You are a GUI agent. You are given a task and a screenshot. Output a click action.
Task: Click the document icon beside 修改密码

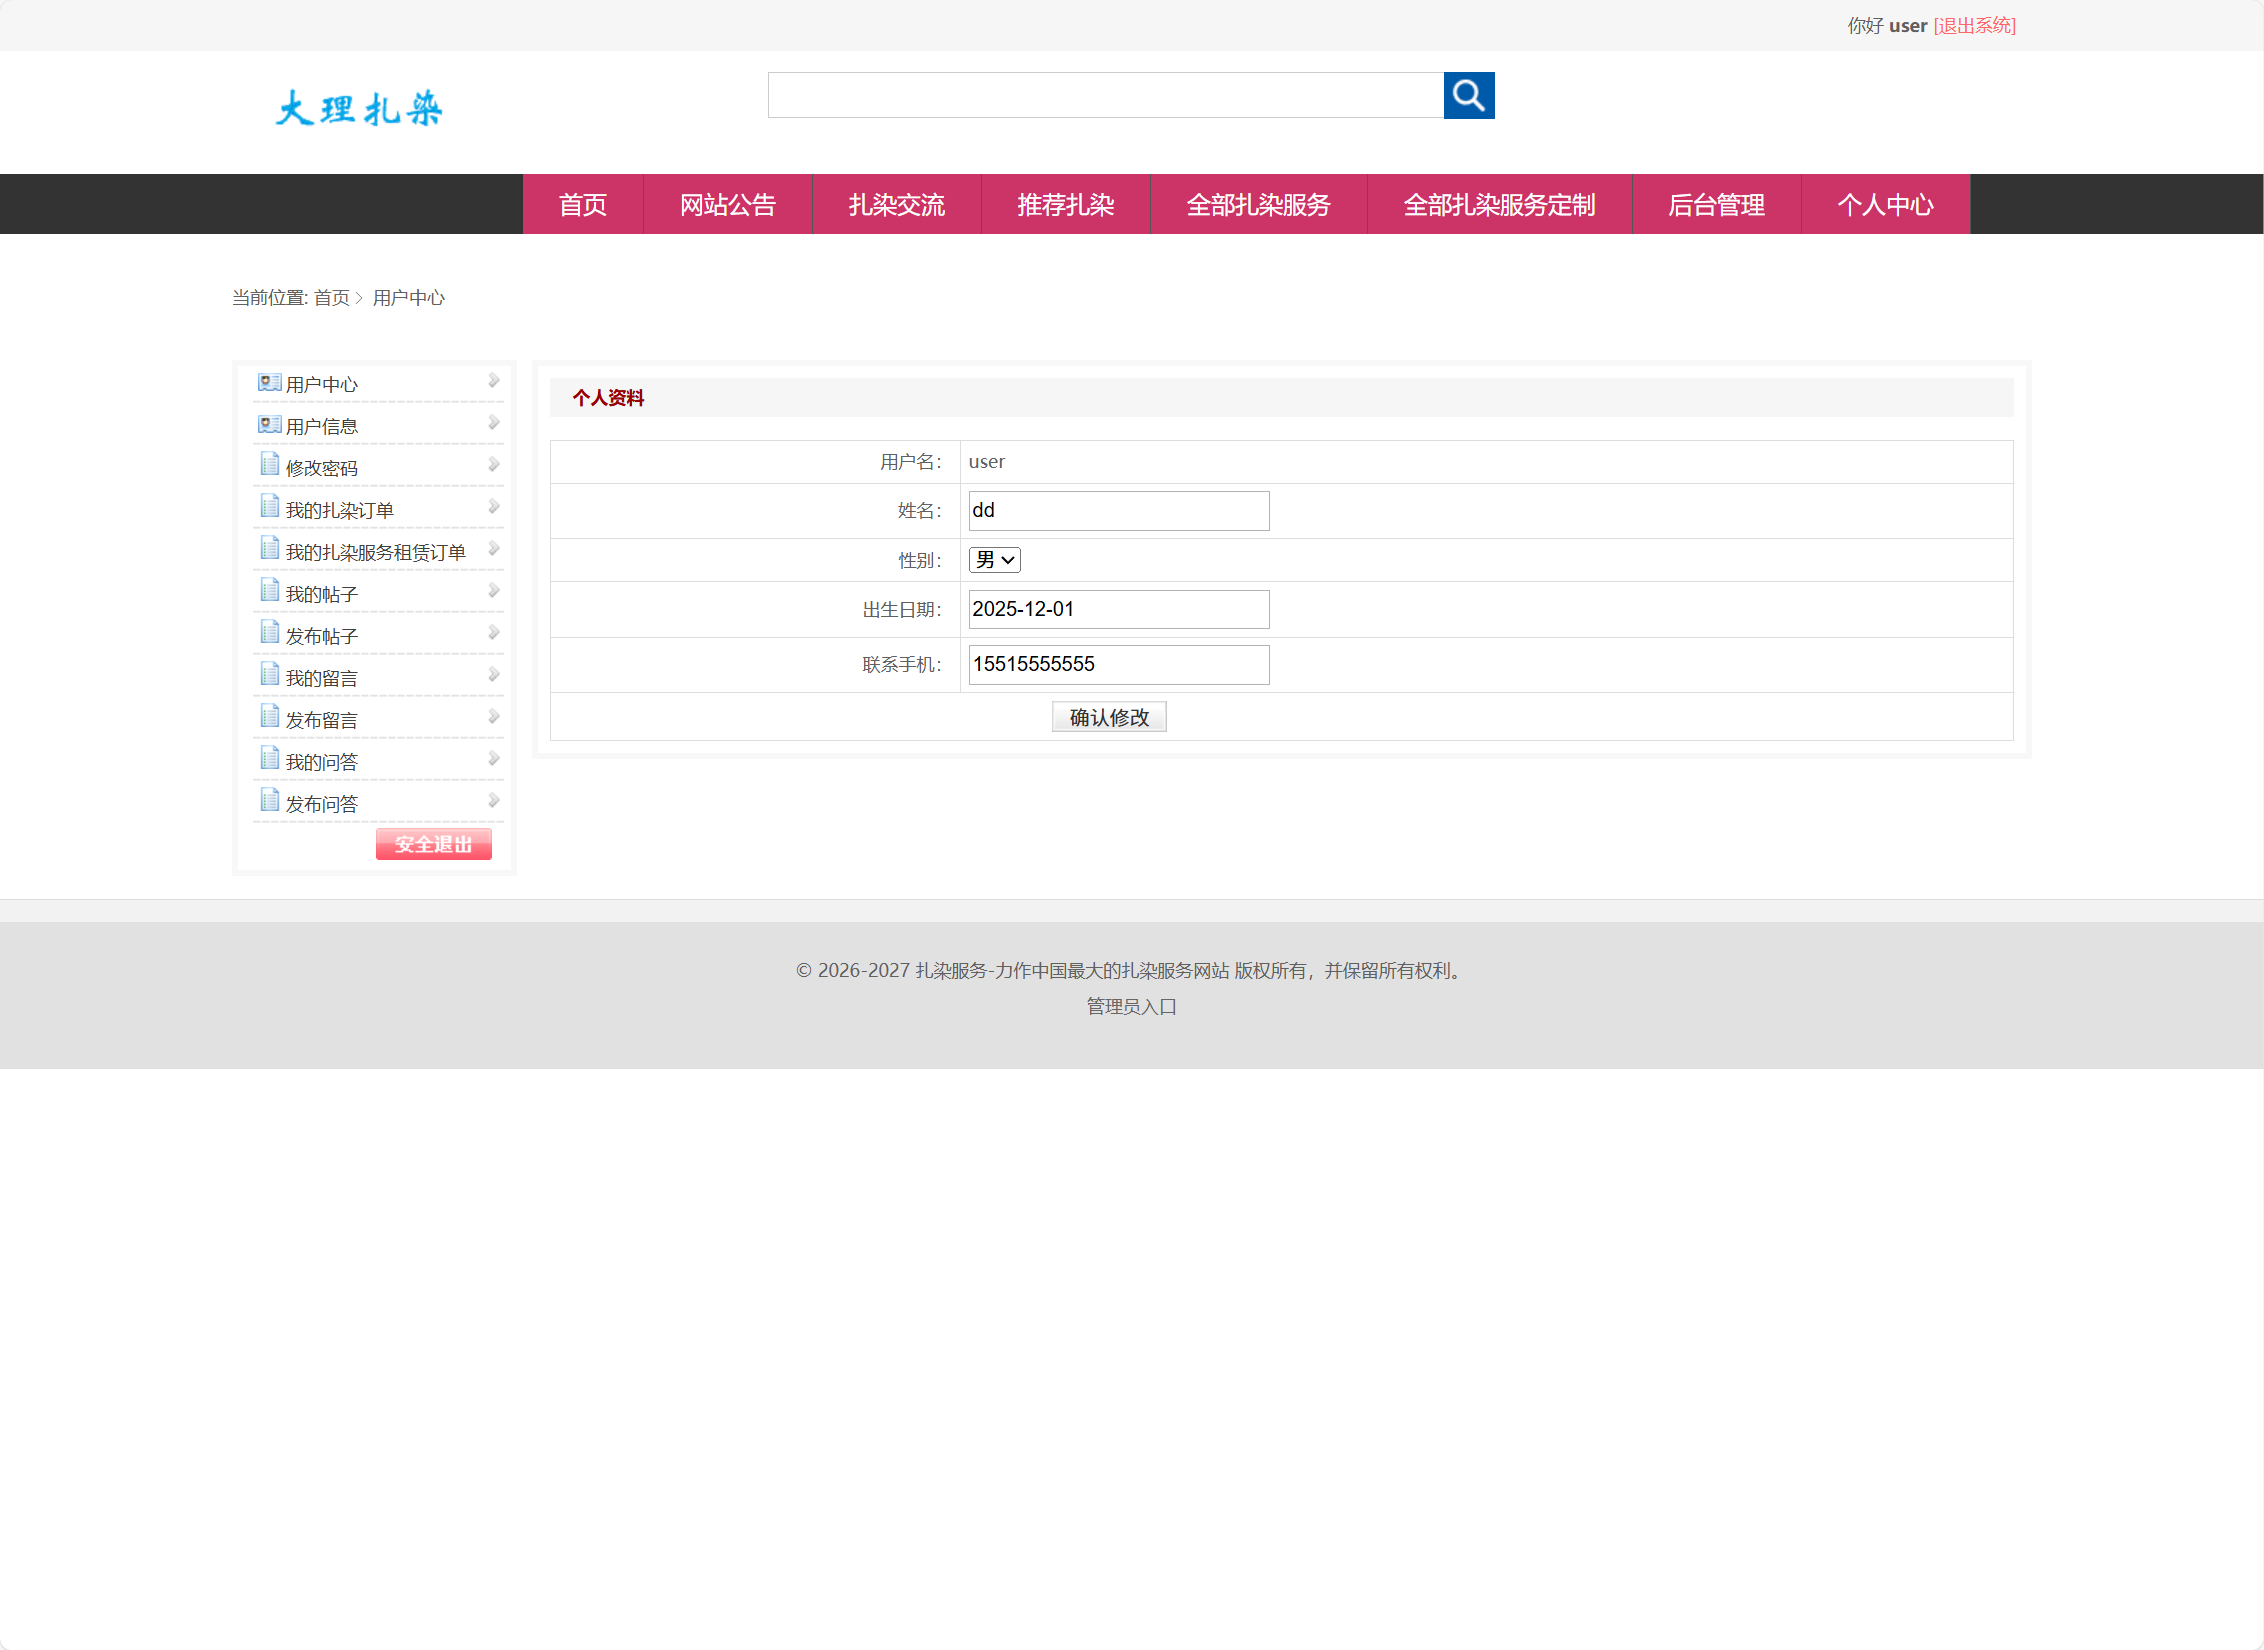[267, 464]
